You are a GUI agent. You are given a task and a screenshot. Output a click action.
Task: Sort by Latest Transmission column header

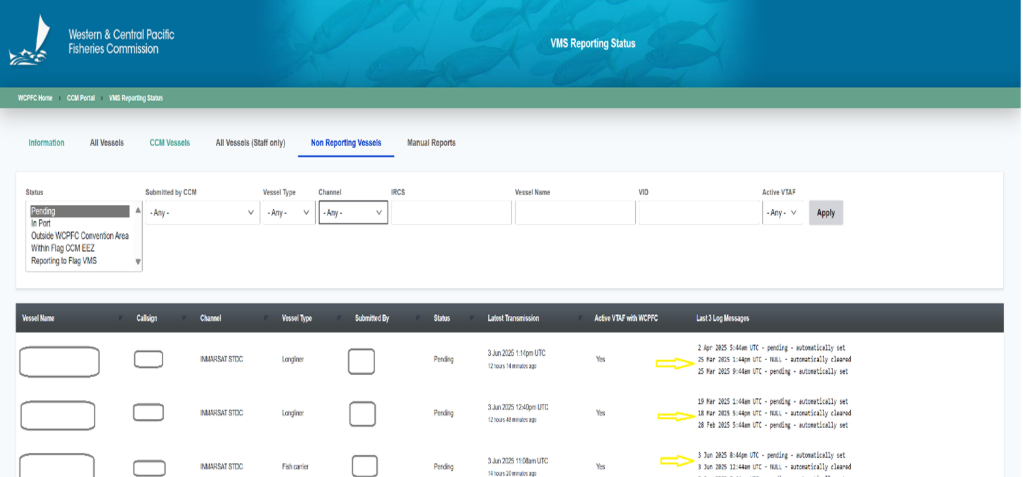(x=513, y=318)
